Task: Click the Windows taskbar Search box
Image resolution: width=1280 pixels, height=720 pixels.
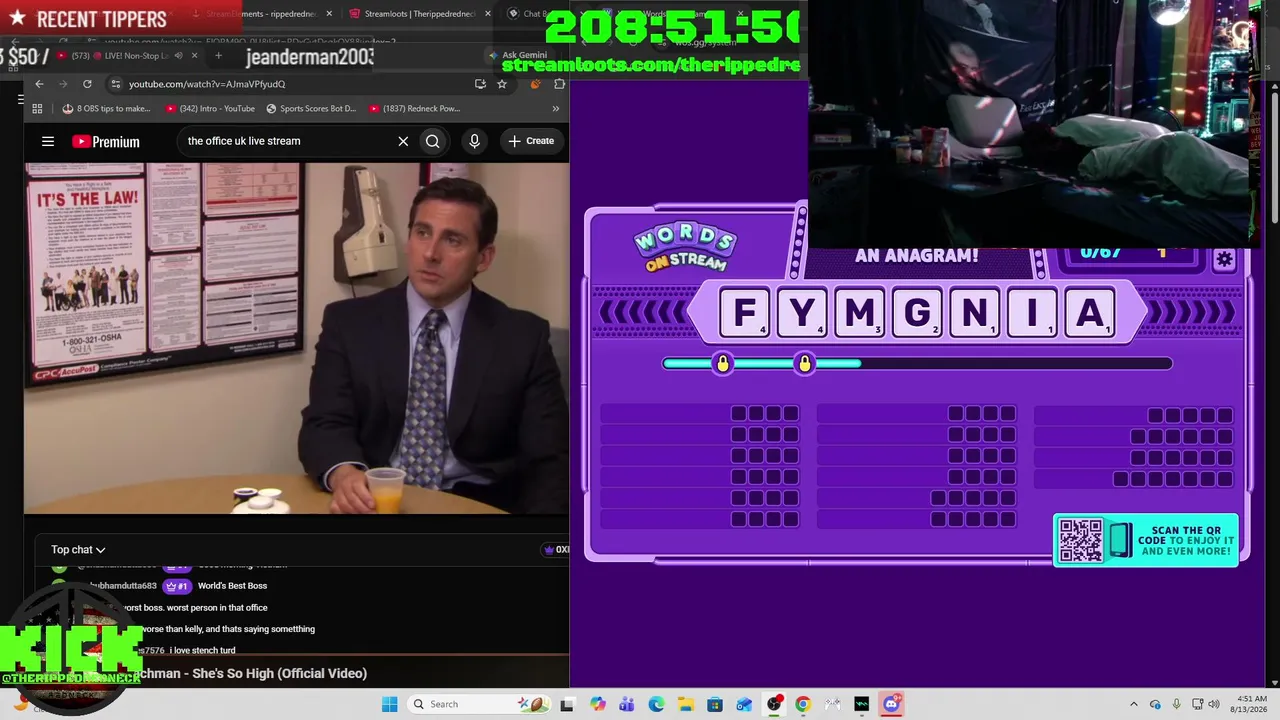Action: click(x=480, y=704)
